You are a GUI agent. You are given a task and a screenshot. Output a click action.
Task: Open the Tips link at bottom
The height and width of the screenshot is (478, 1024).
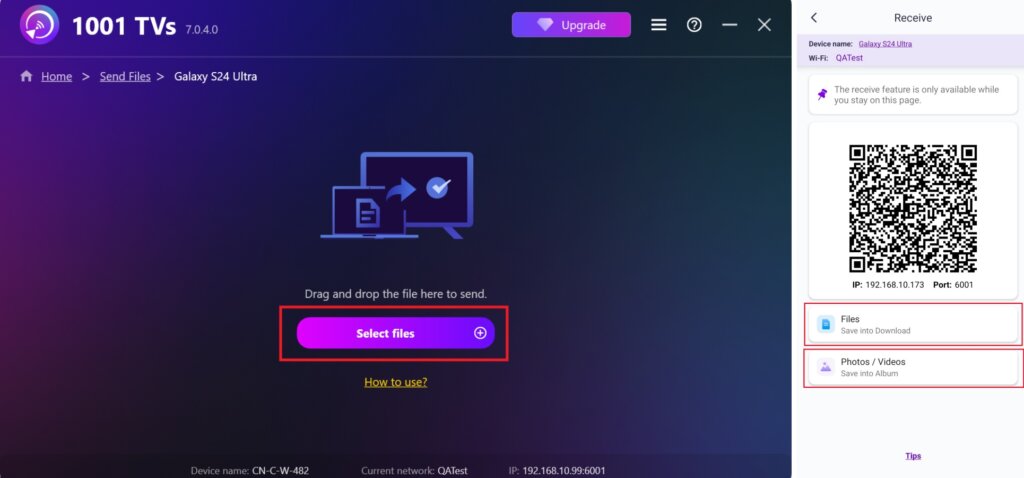(913, 456)
